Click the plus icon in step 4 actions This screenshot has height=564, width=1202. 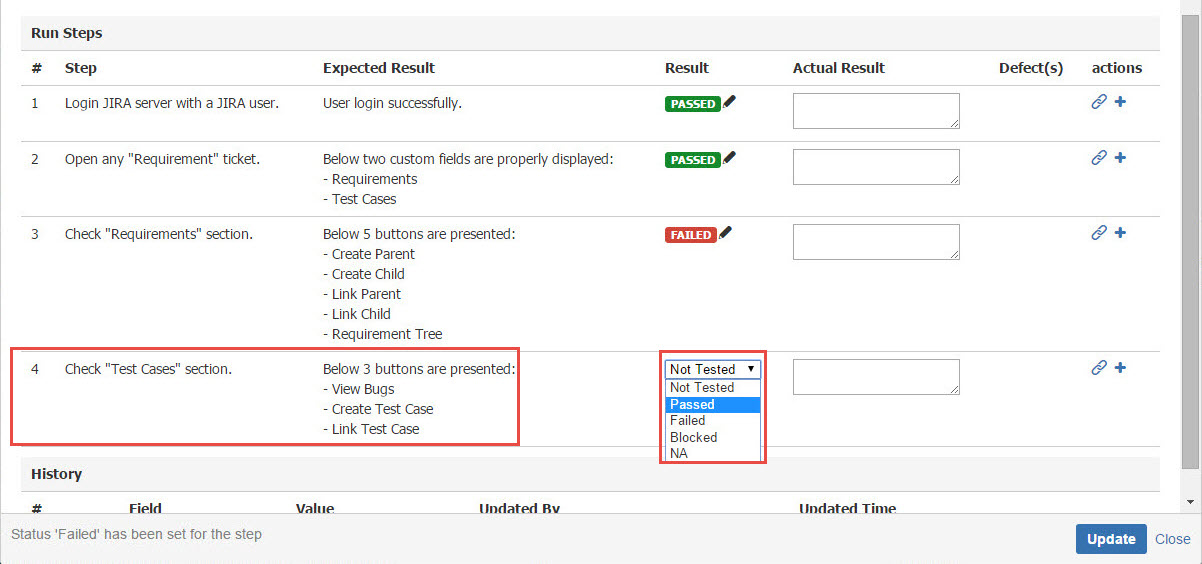coord(1120,368)
